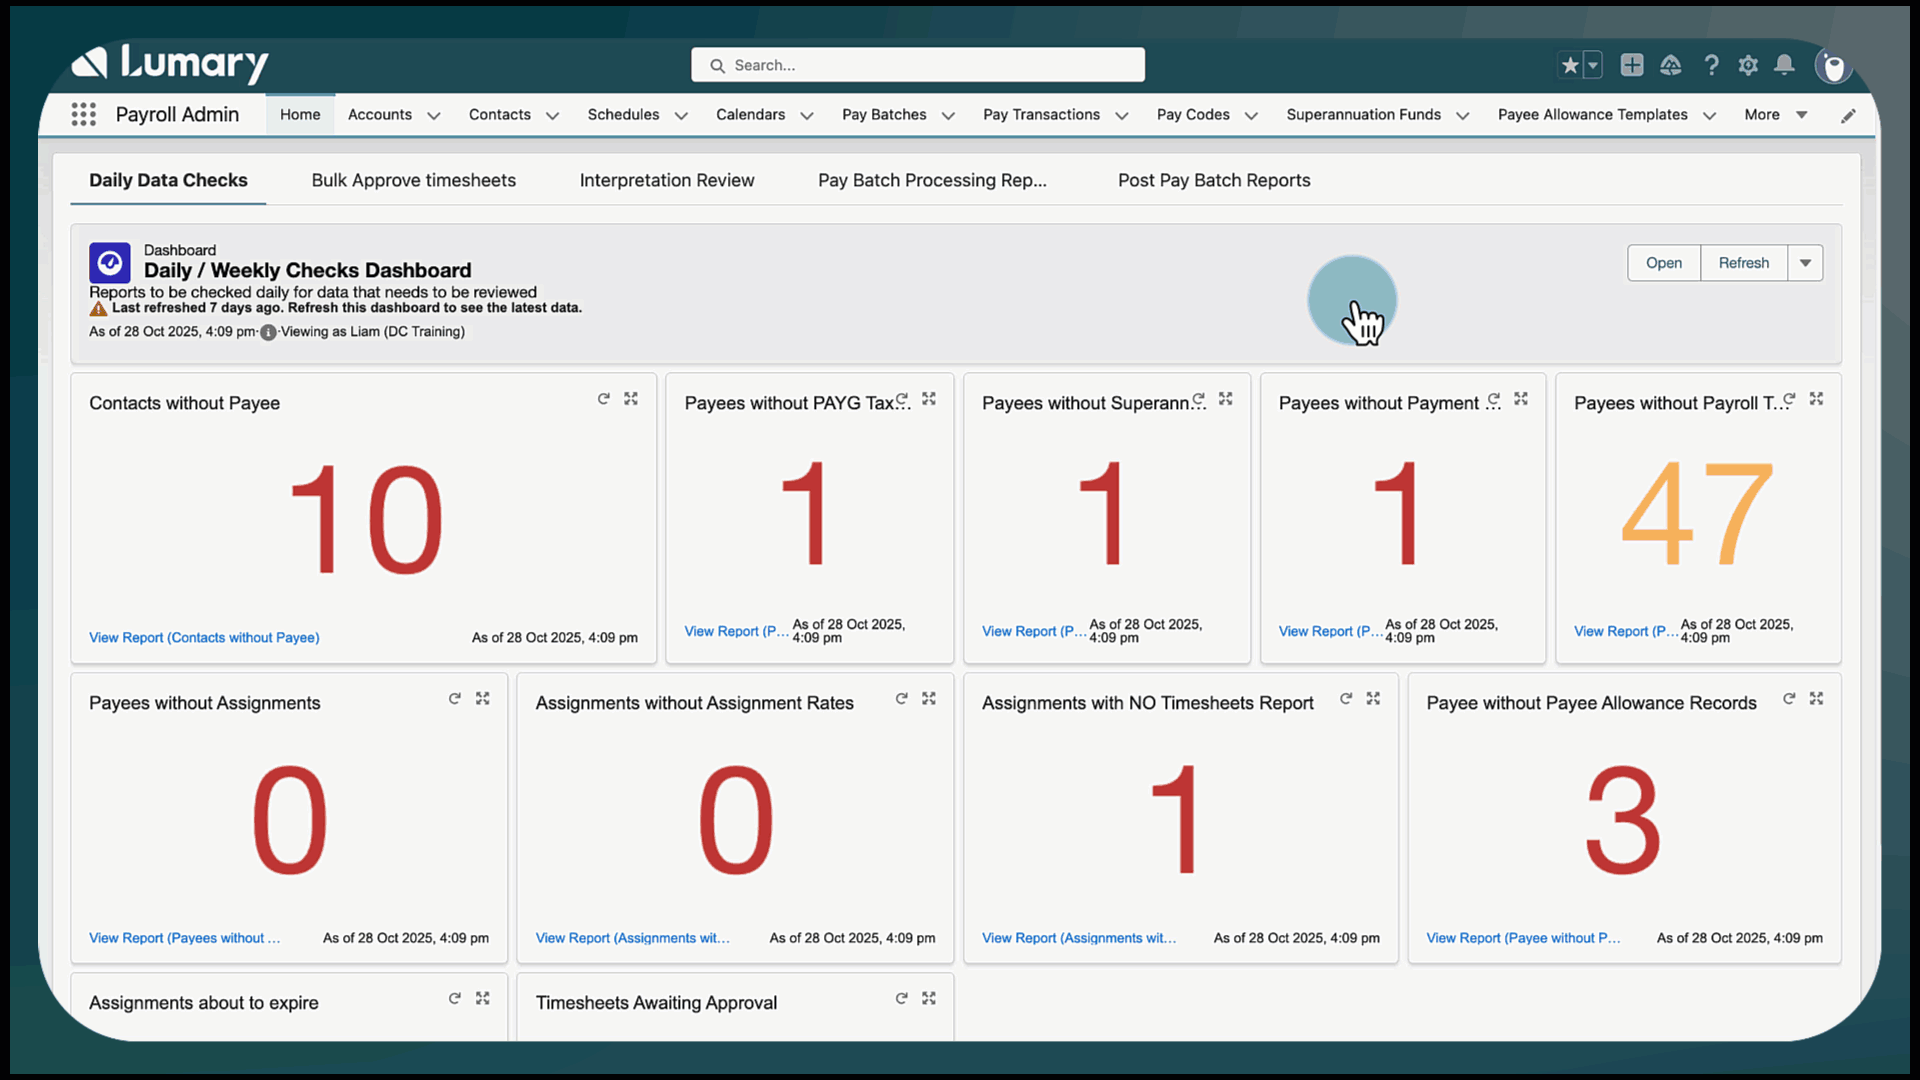Open the Guidance Center trailhead icon
Image resolution: width=1920 pixels, height=1080 pixels.
click(1671, 64)
